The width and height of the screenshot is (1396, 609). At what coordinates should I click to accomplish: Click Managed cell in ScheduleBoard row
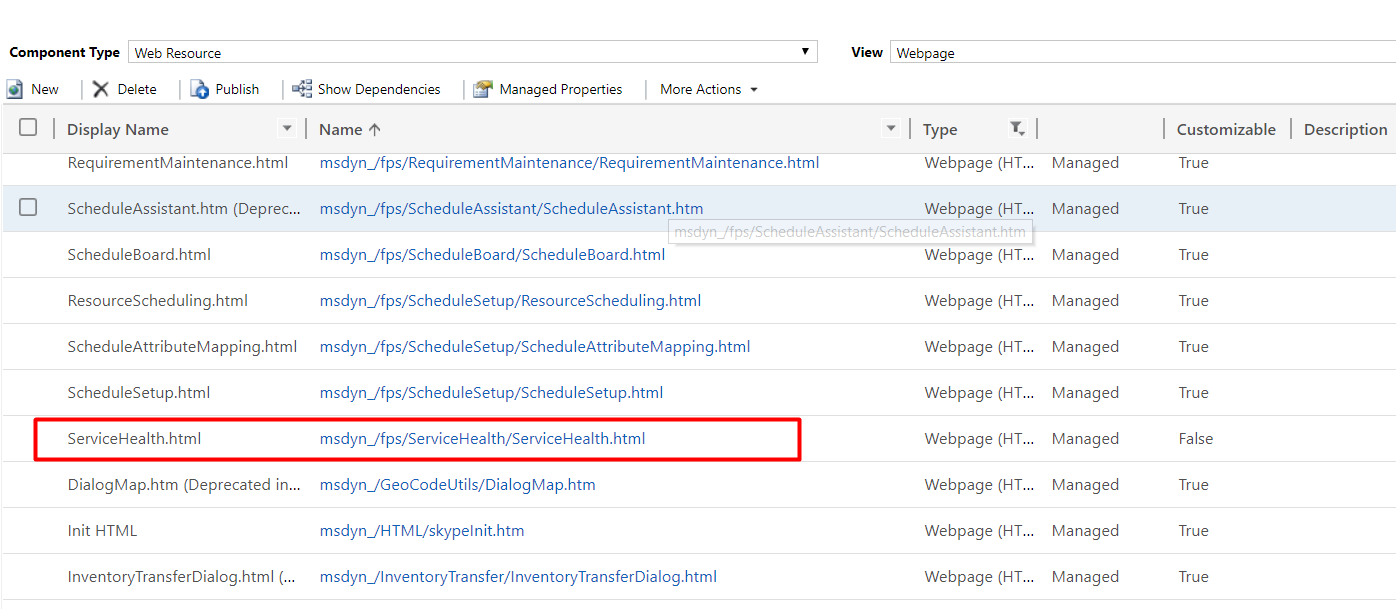1085,254
